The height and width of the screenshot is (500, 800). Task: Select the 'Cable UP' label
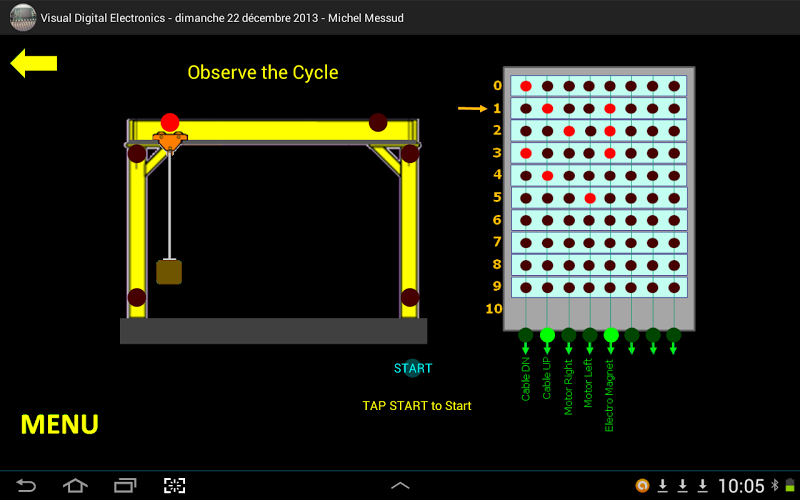pos(547,379)
